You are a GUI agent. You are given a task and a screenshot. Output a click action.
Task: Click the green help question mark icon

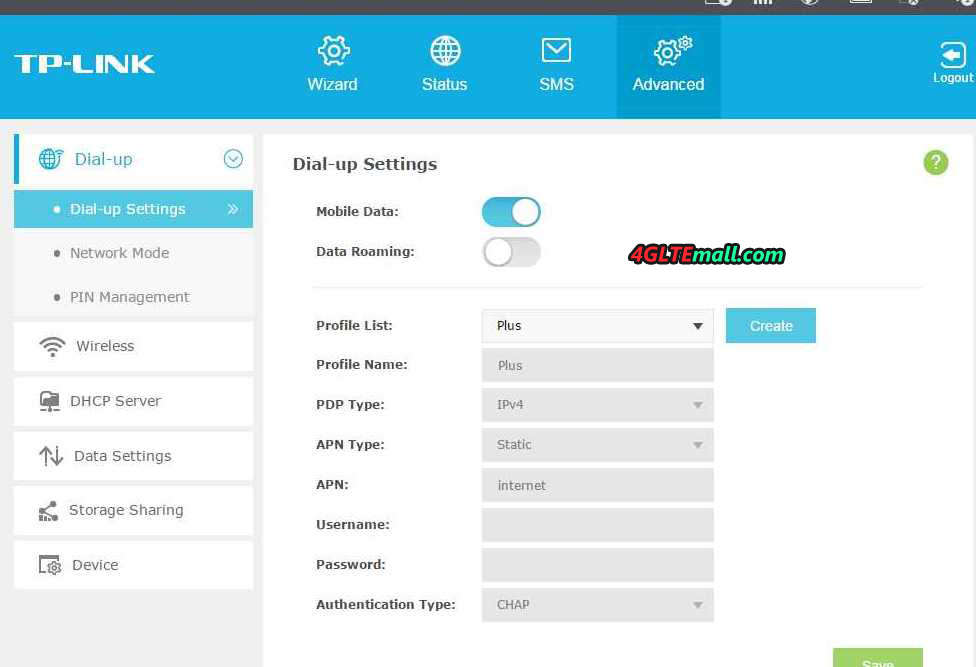[x=935, y=163]
